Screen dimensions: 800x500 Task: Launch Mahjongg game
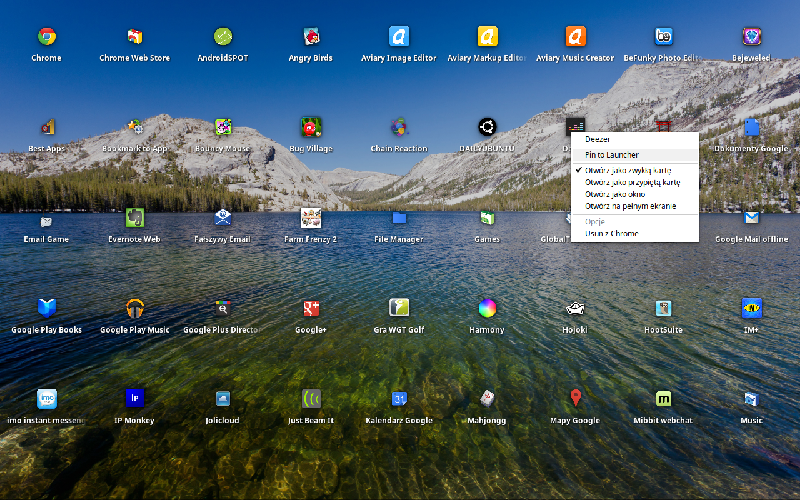487,399
